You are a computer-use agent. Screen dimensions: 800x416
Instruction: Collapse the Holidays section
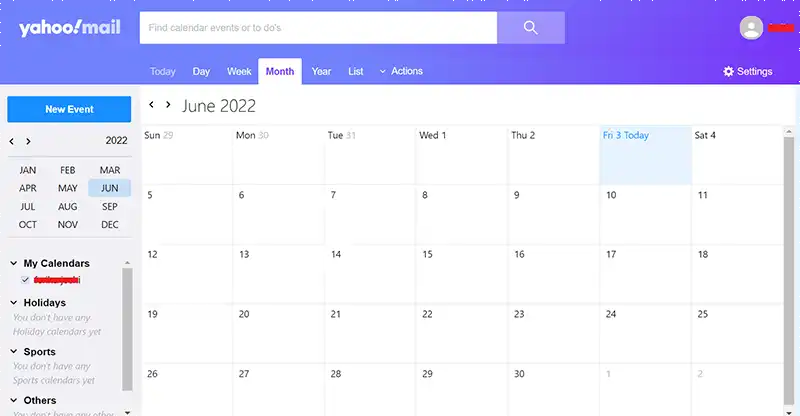point(14,303)
